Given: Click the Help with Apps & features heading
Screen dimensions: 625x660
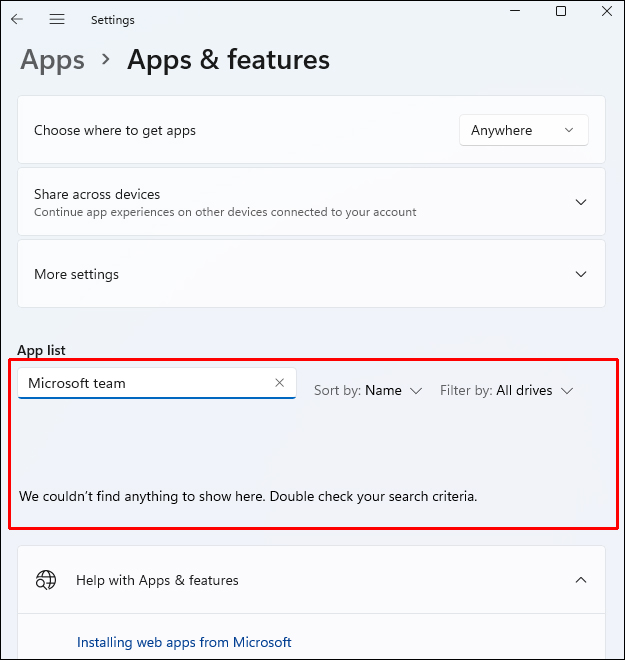Looking at the screenshot, I should coord(157,580).
